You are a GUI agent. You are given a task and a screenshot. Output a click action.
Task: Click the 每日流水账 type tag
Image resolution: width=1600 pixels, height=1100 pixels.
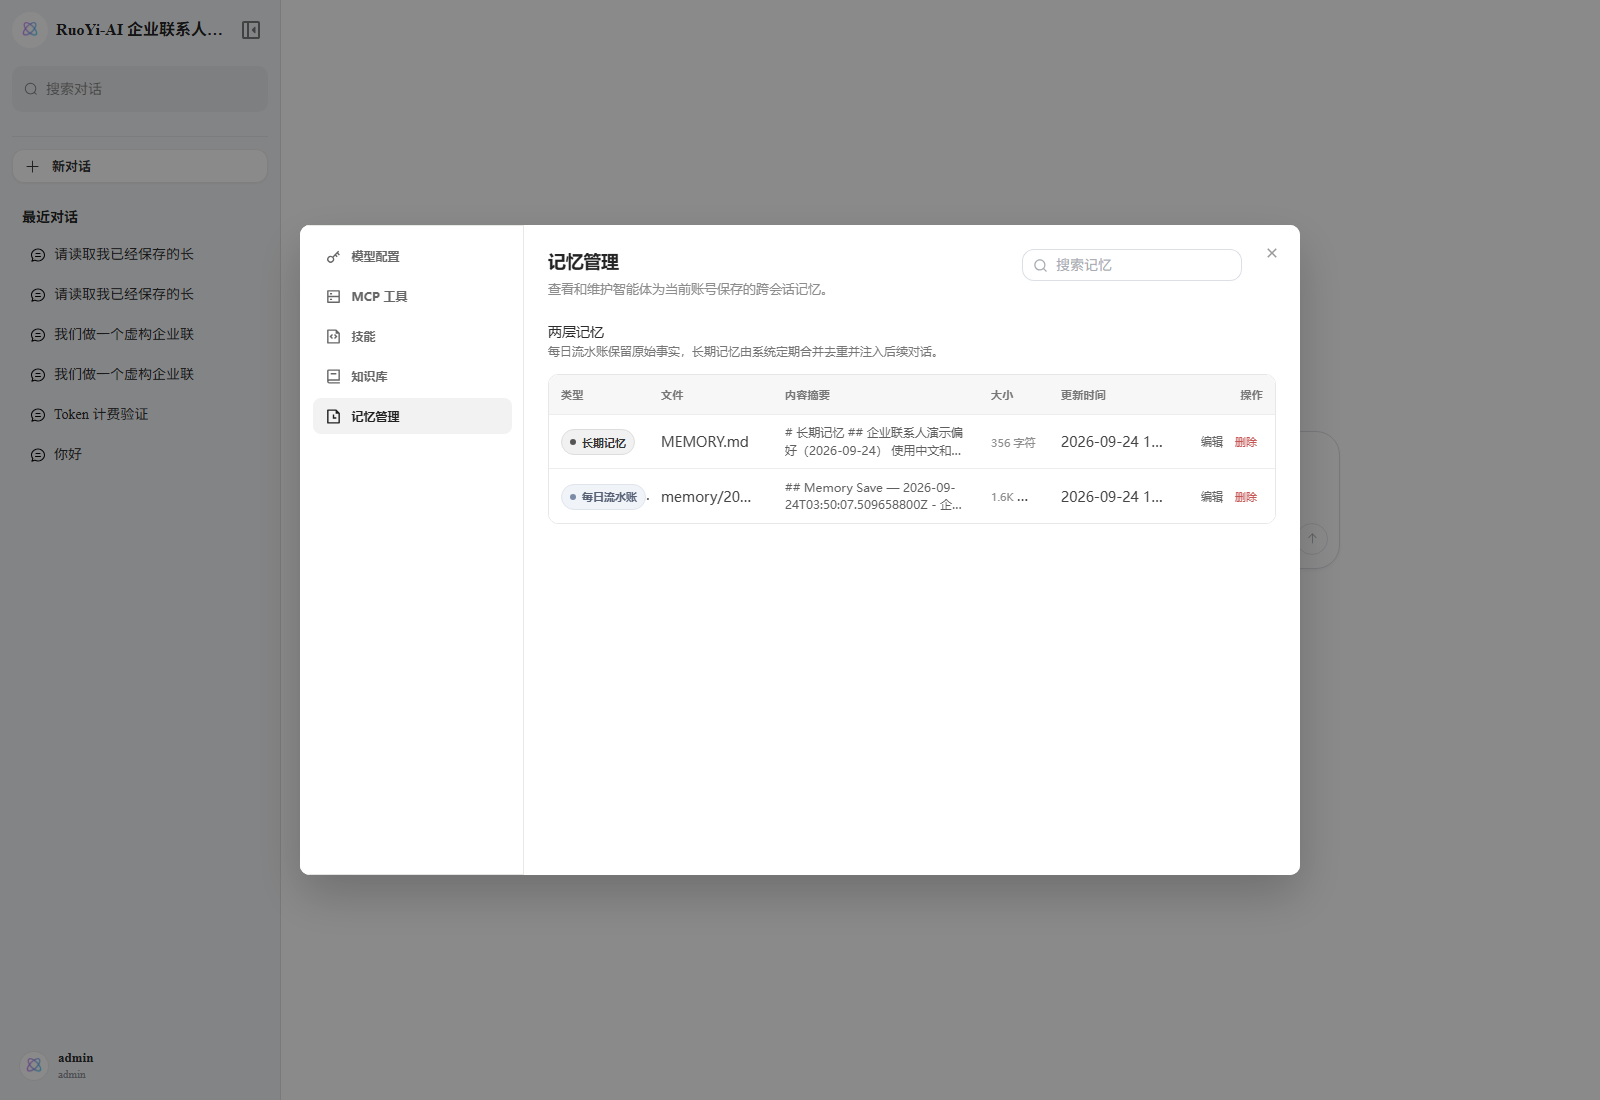(x=603, y=497)
